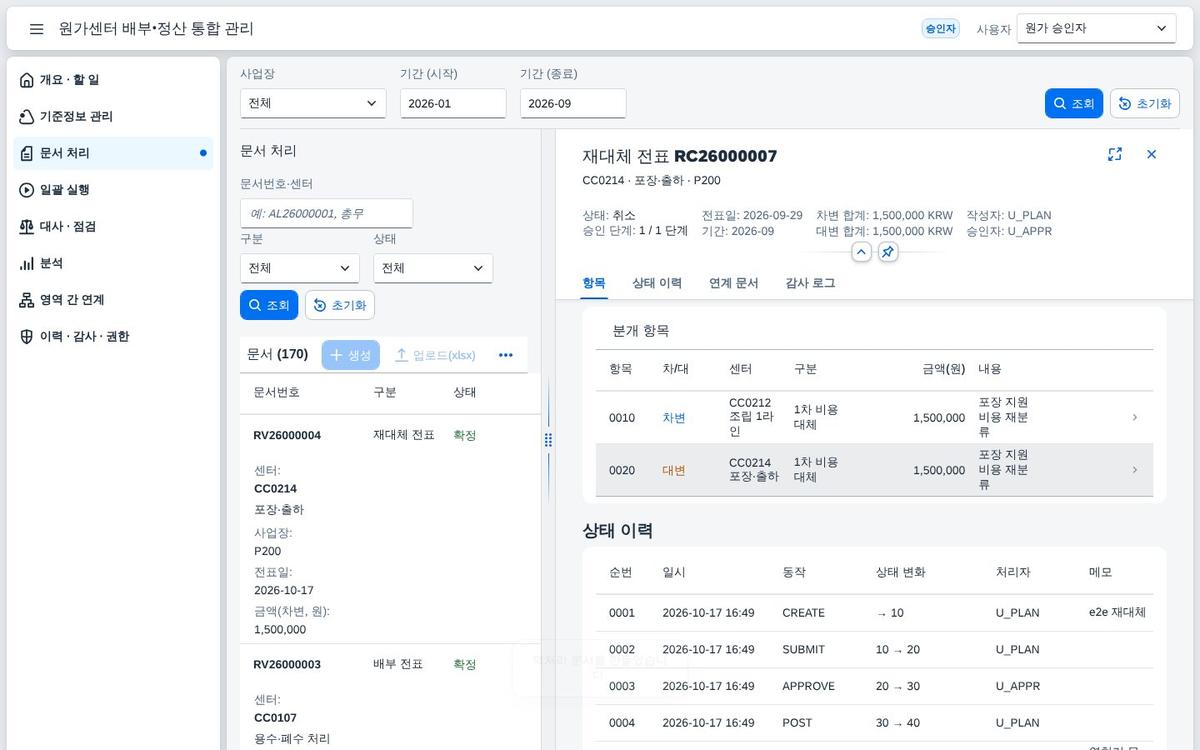Image resolution: width=1200 pixels, height=750 pixels.
Task: Select 문서 처리 in the sidebar
Action: pyautogui.click(x=113, y=153)
